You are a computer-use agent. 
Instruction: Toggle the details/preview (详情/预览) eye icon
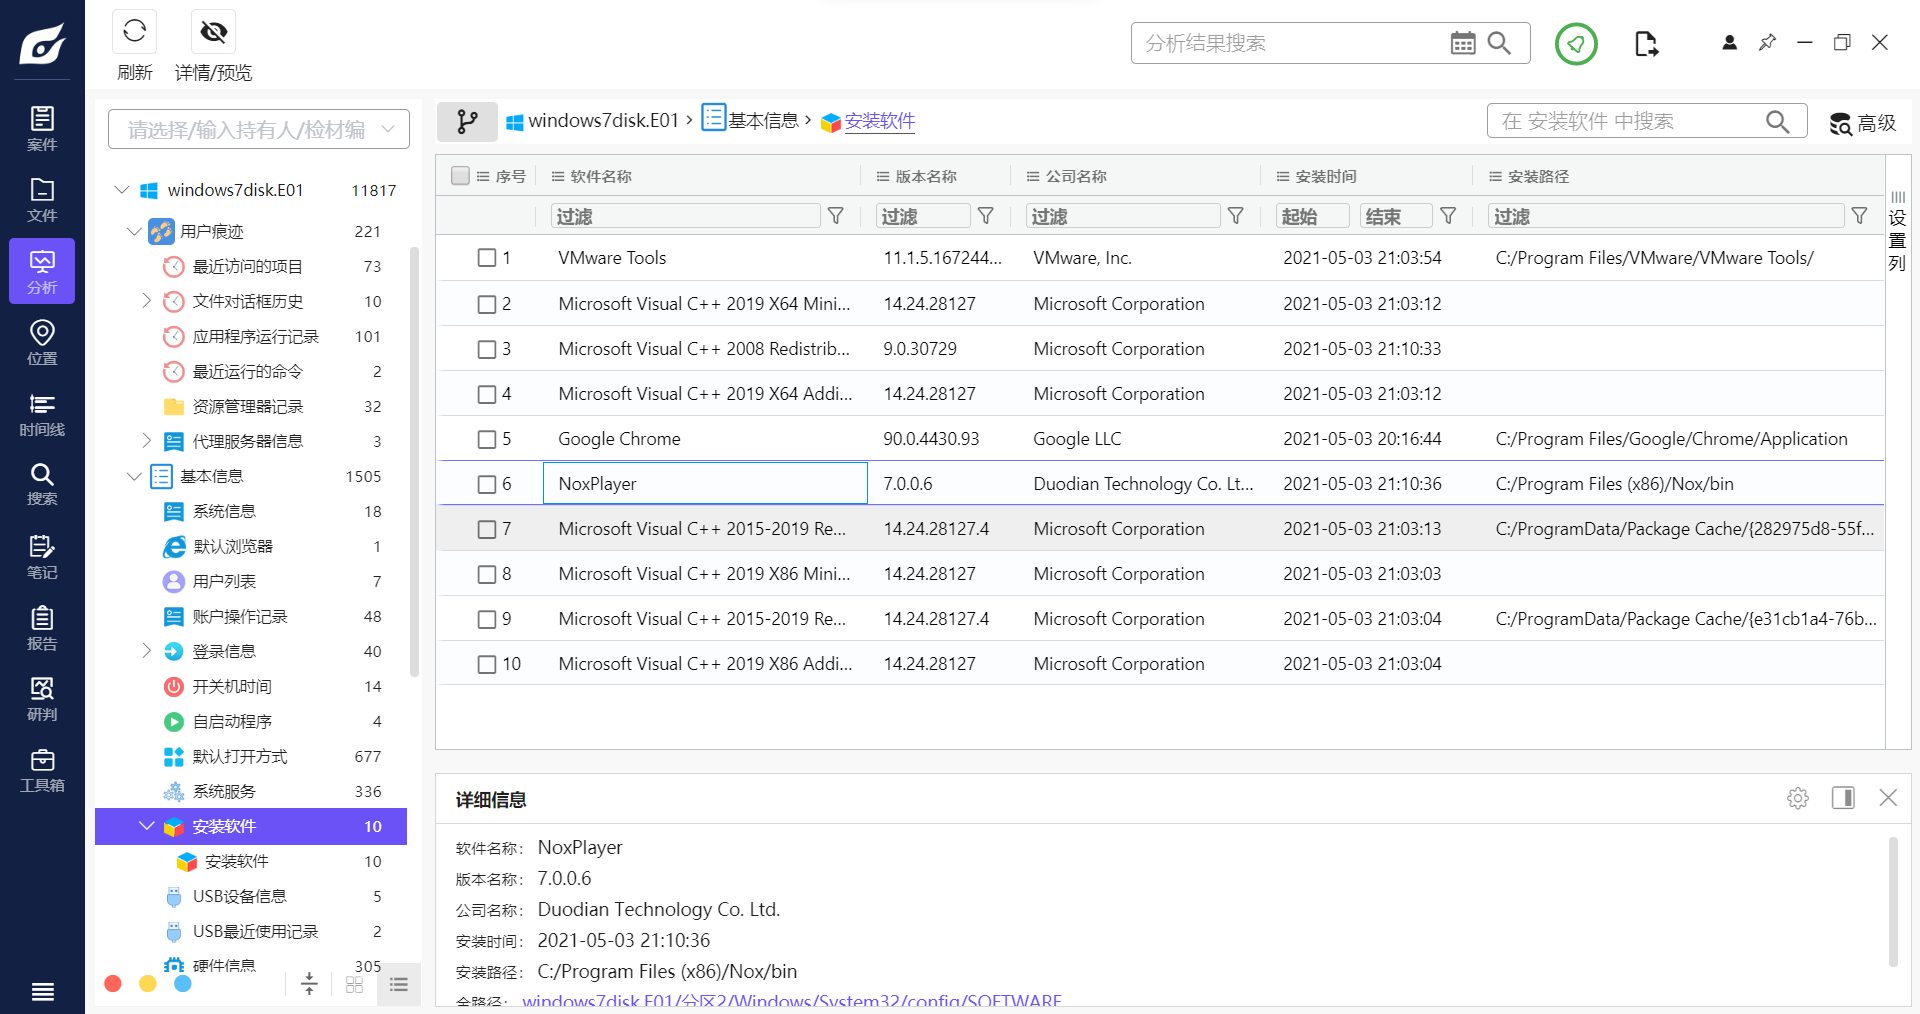point(213,32)
